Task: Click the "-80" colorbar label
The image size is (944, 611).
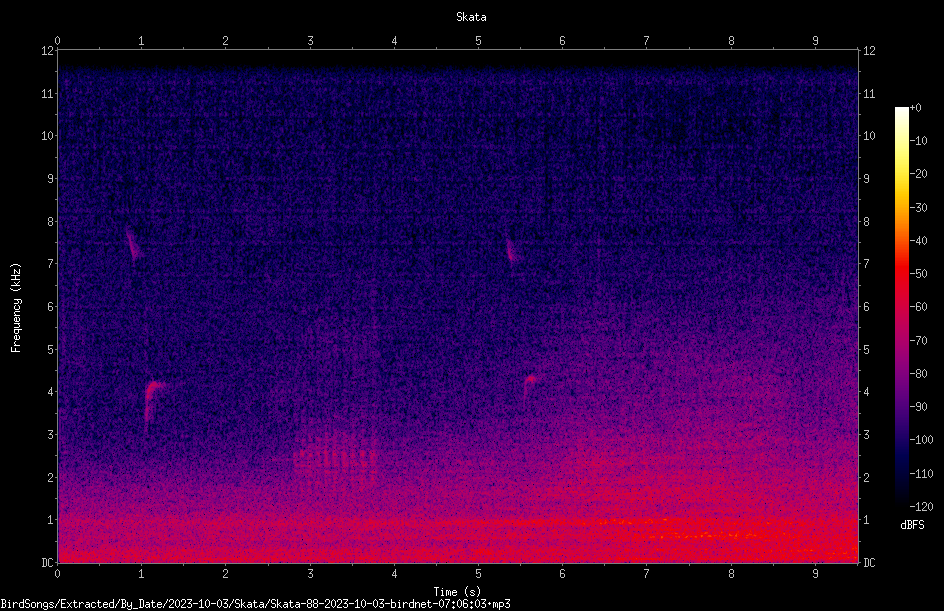Action: [x=918, y=373]
